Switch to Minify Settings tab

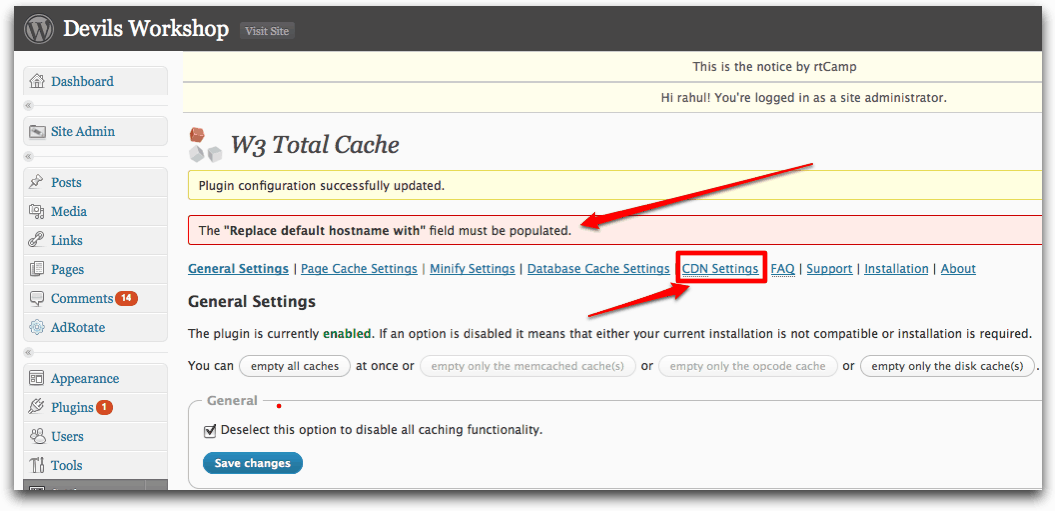coord(472,269)
